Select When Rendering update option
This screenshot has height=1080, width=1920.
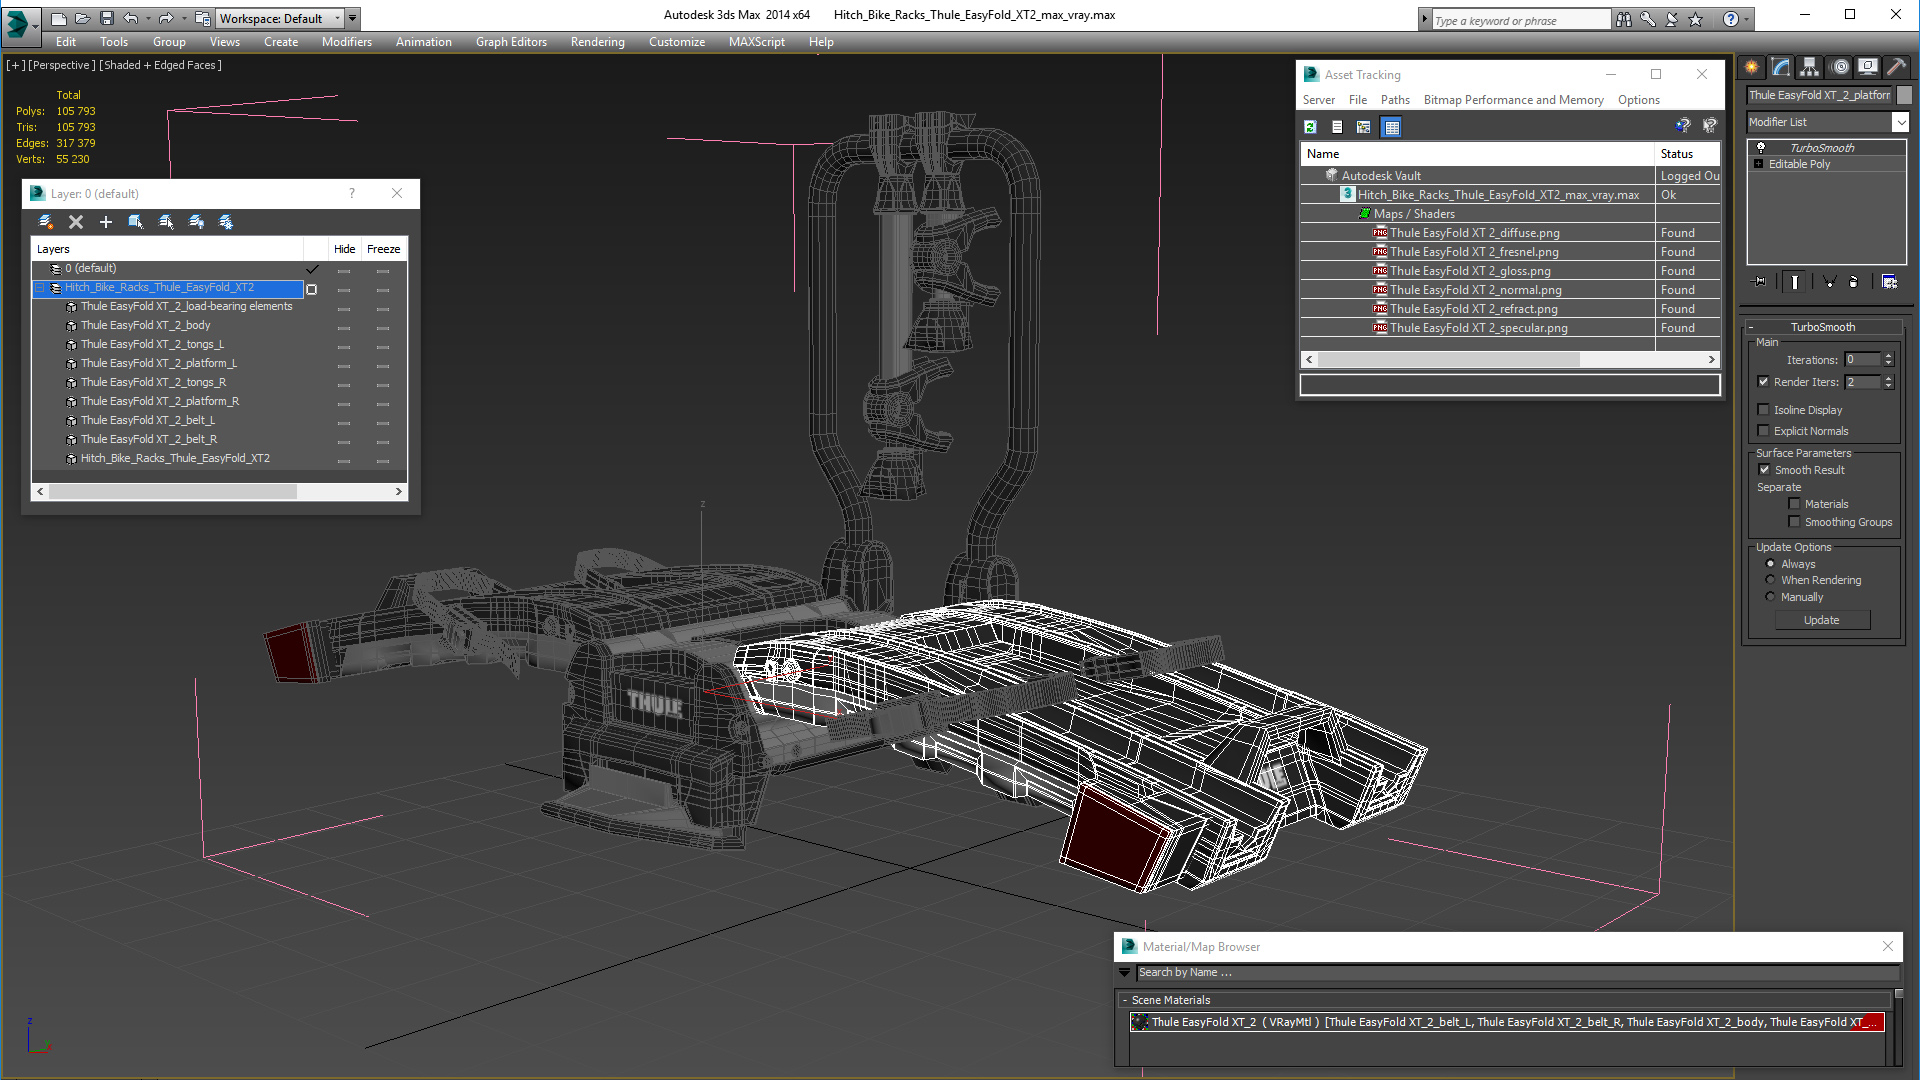[x=1770, y=580]
